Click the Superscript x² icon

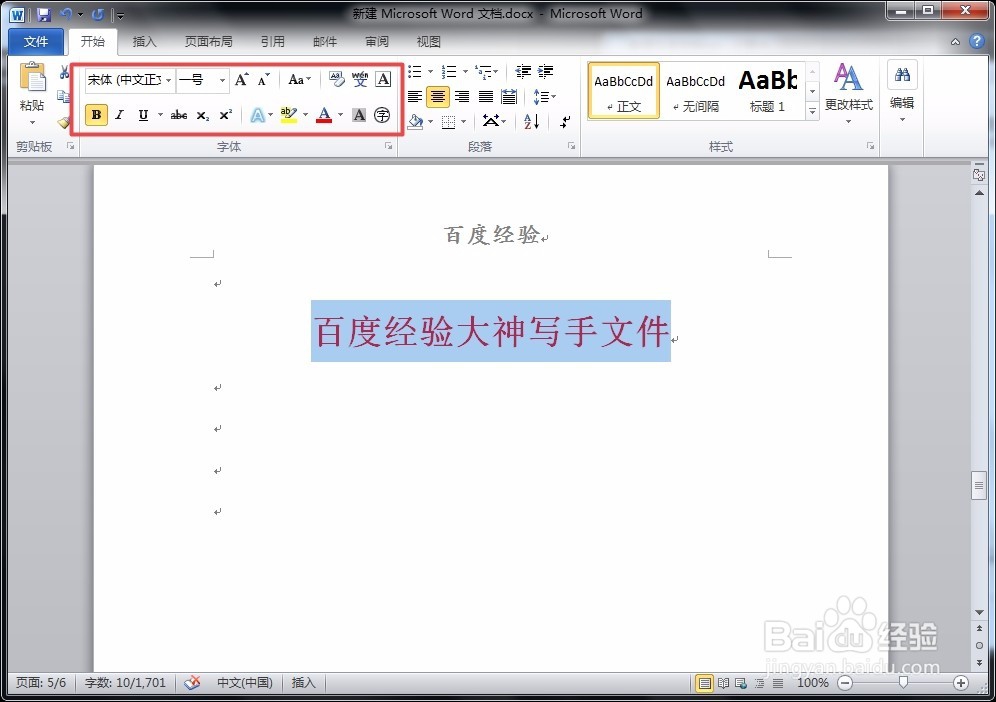225,115
